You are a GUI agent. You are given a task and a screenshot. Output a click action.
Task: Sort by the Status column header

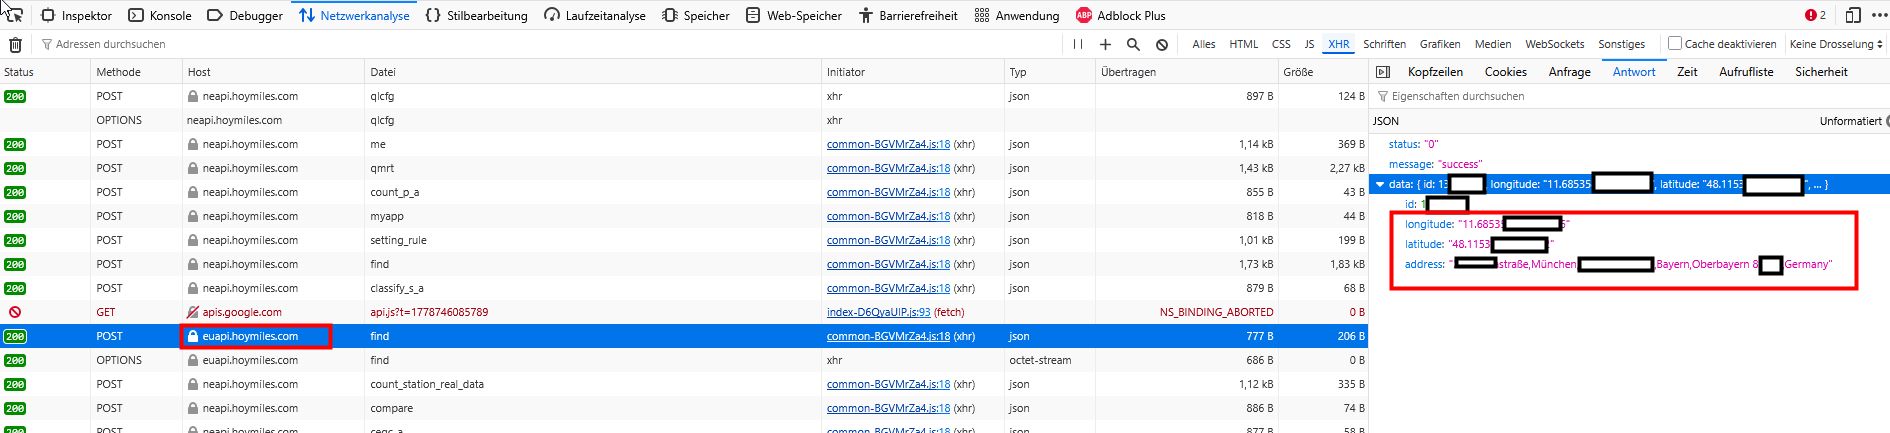46,72
